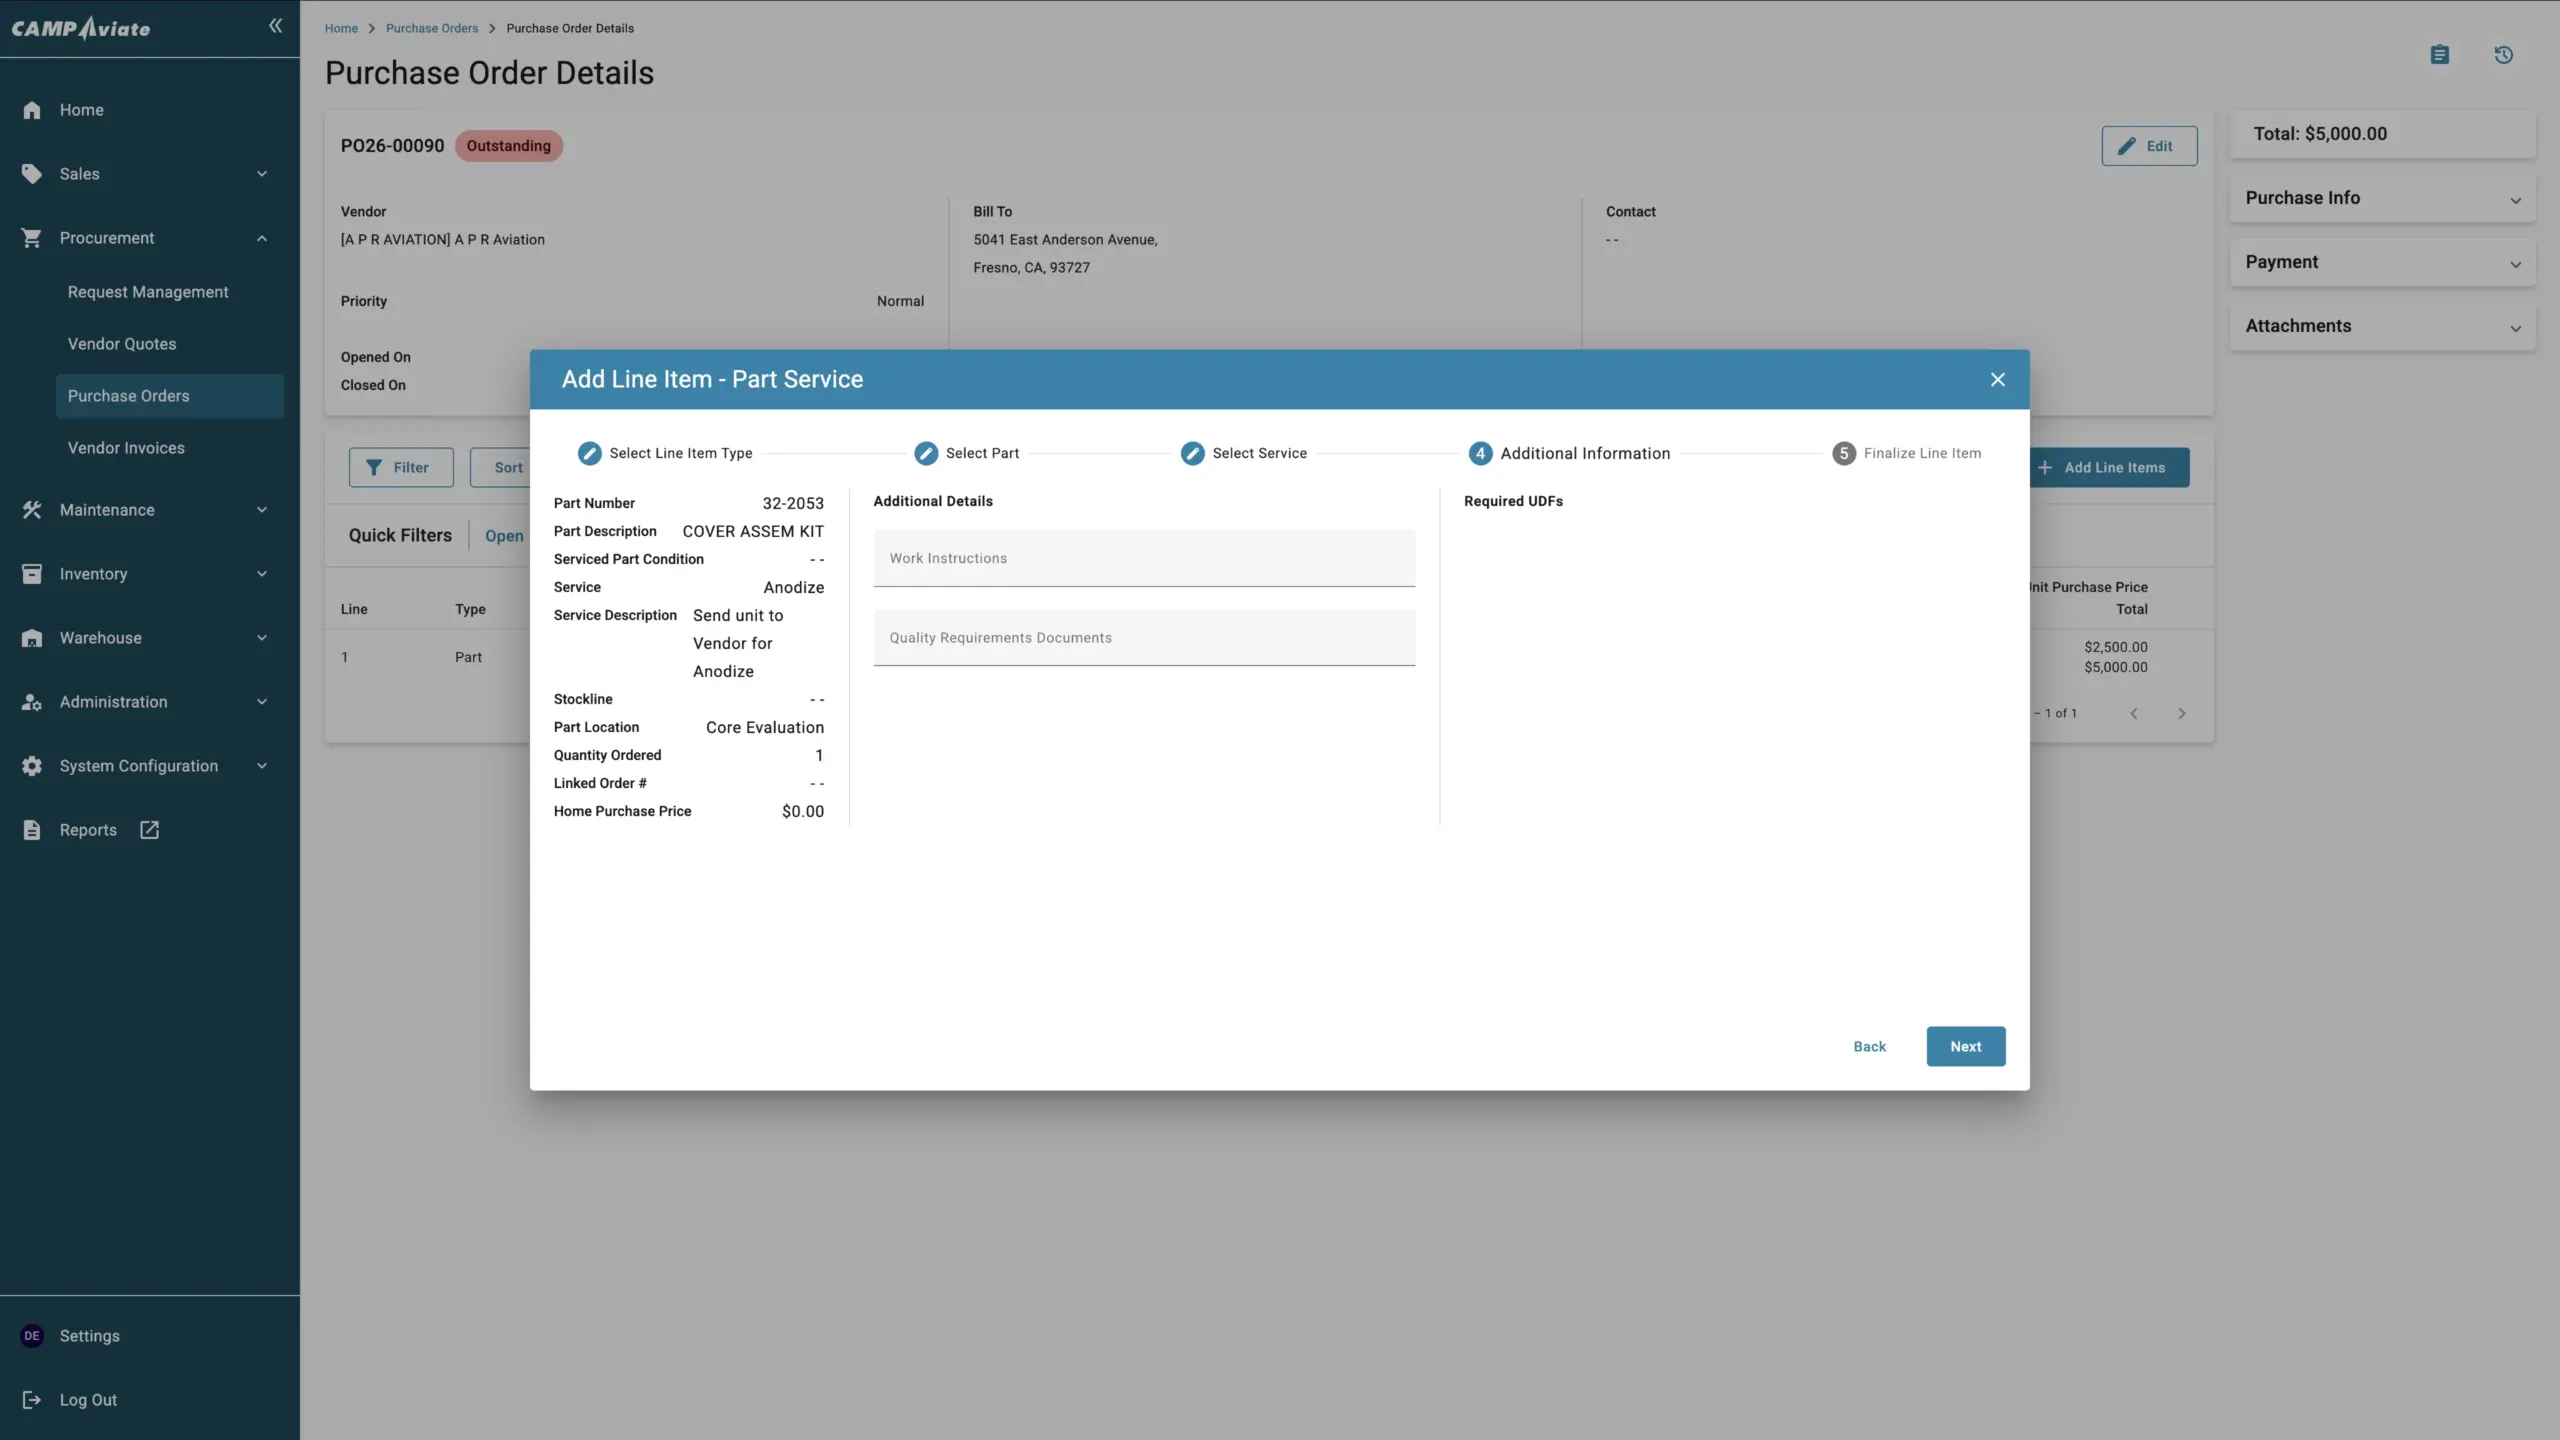Click the Quality Requirements Documents field
Viewport: 2560px width, 1440px height.
(1143, 638)
